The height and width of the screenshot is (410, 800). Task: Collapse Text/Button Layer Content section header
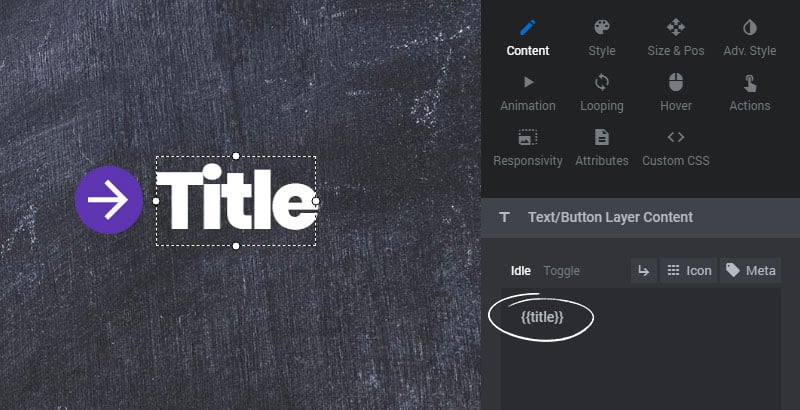click(x=641, y=217)
